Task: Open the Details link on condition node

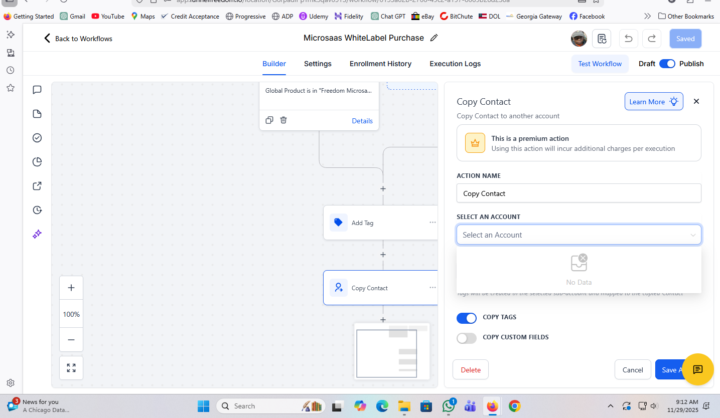Action: (x=362, y=121)
